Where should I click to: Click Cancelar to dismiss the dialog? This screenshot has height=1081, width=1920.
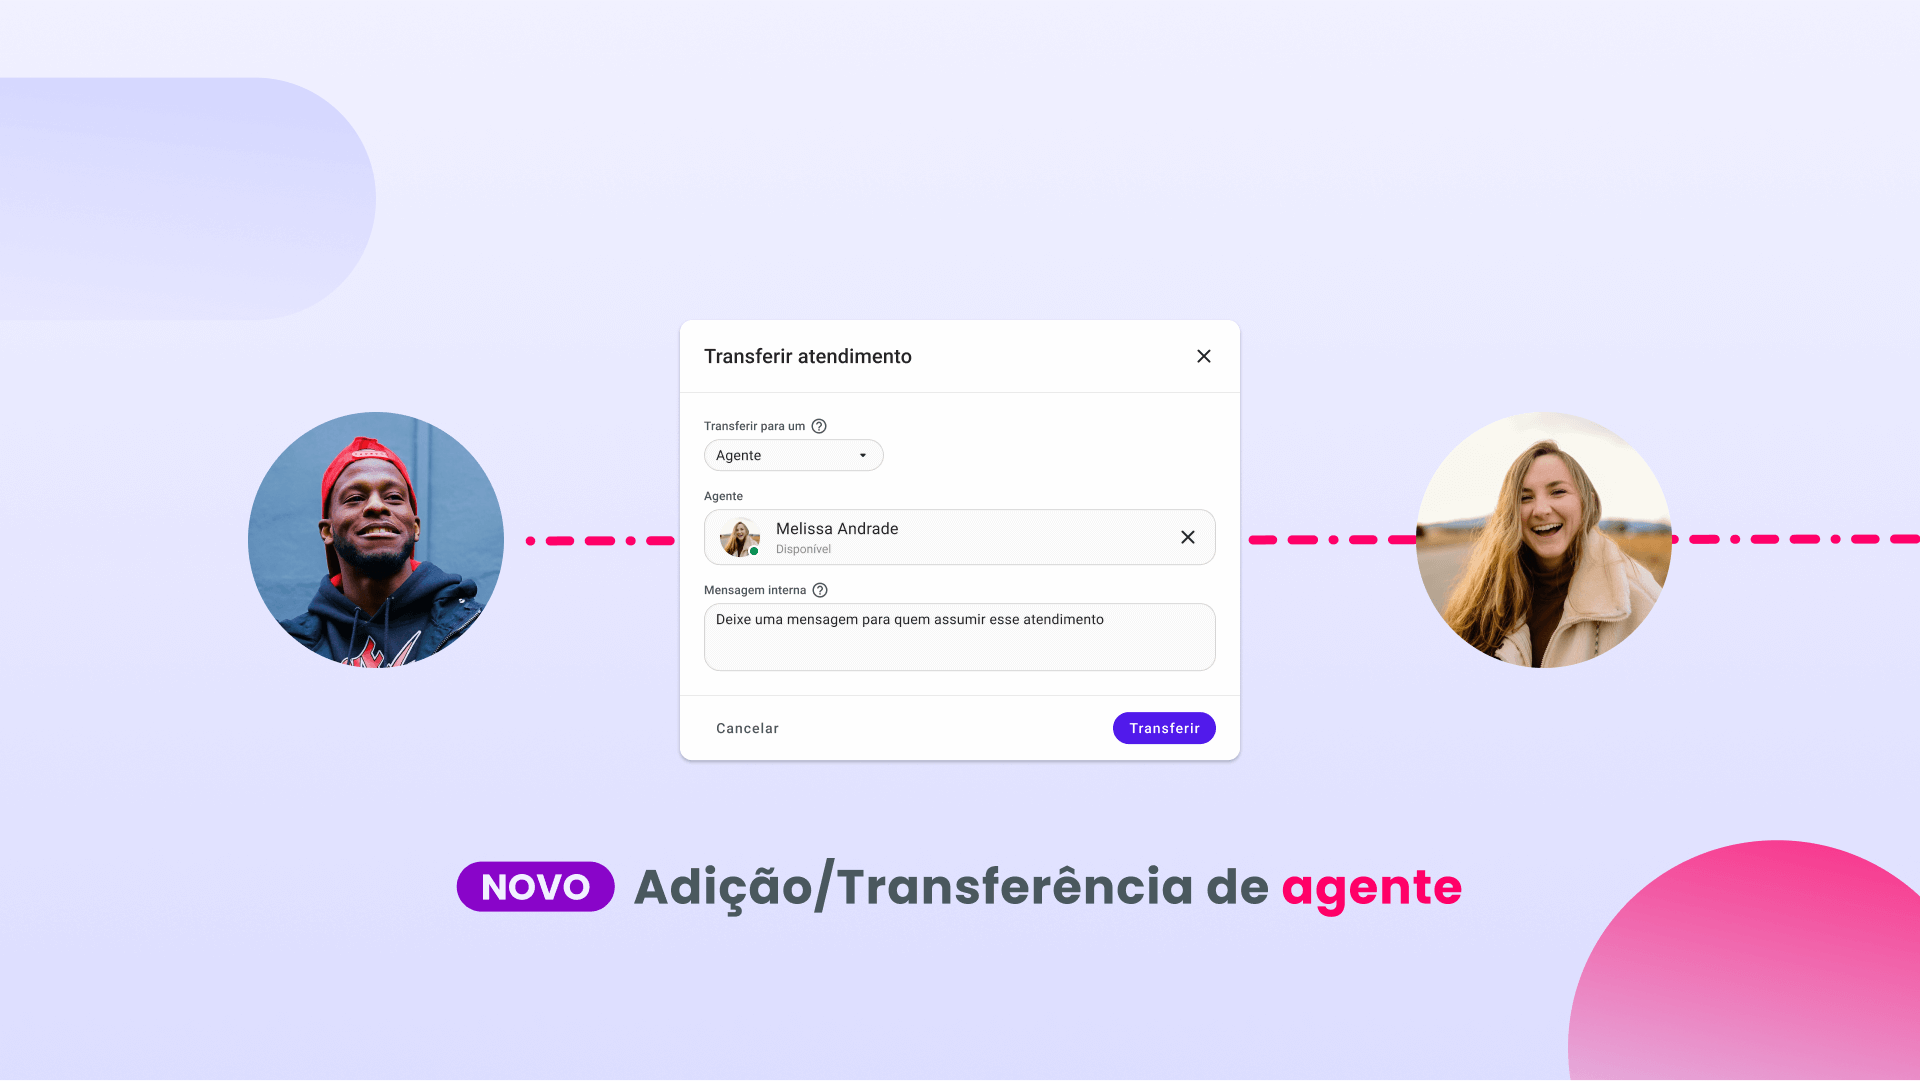point(748,728)
